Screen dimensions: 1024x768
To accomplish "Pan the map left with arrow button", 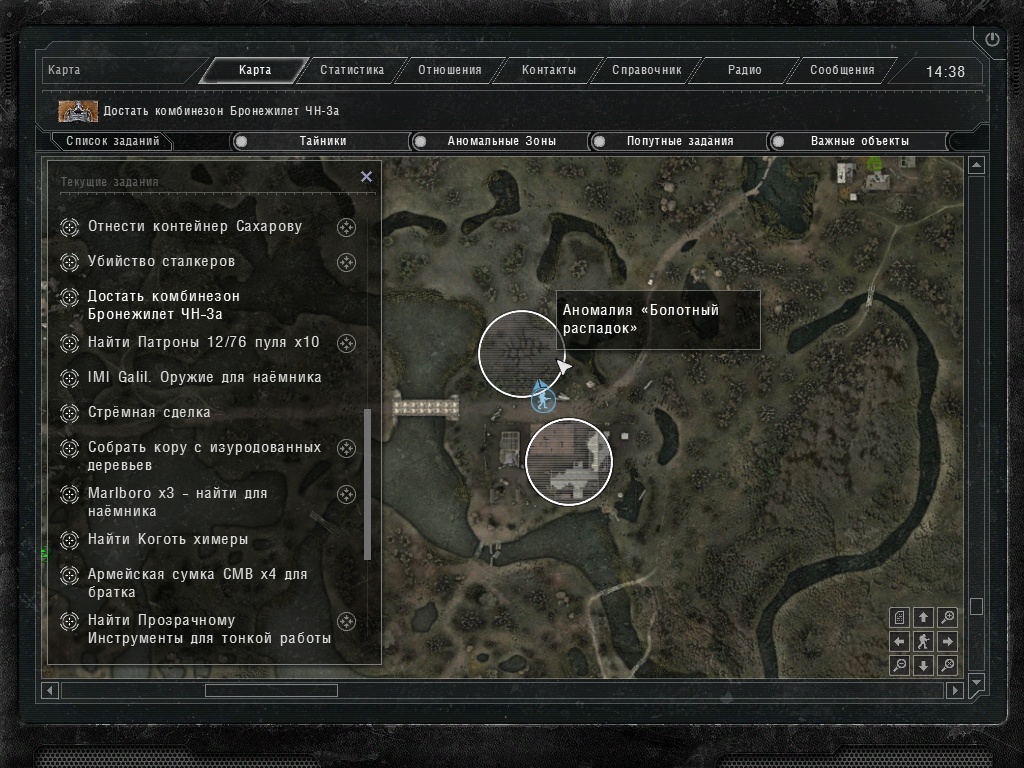I will click(x=899, y=641).
